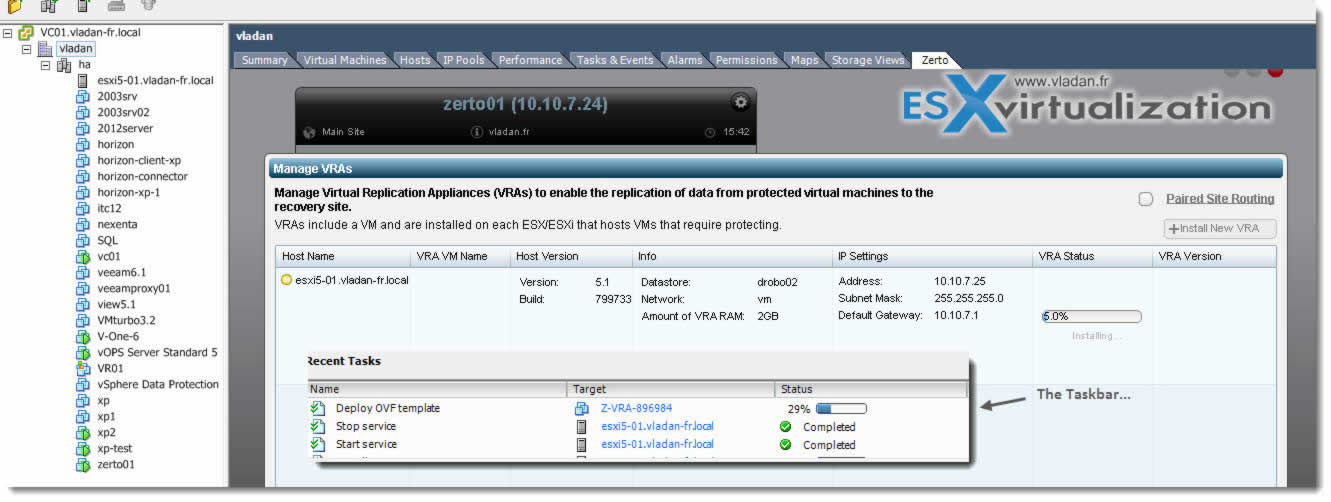
Task: Click the IP Settings column header
Action: 932,256
